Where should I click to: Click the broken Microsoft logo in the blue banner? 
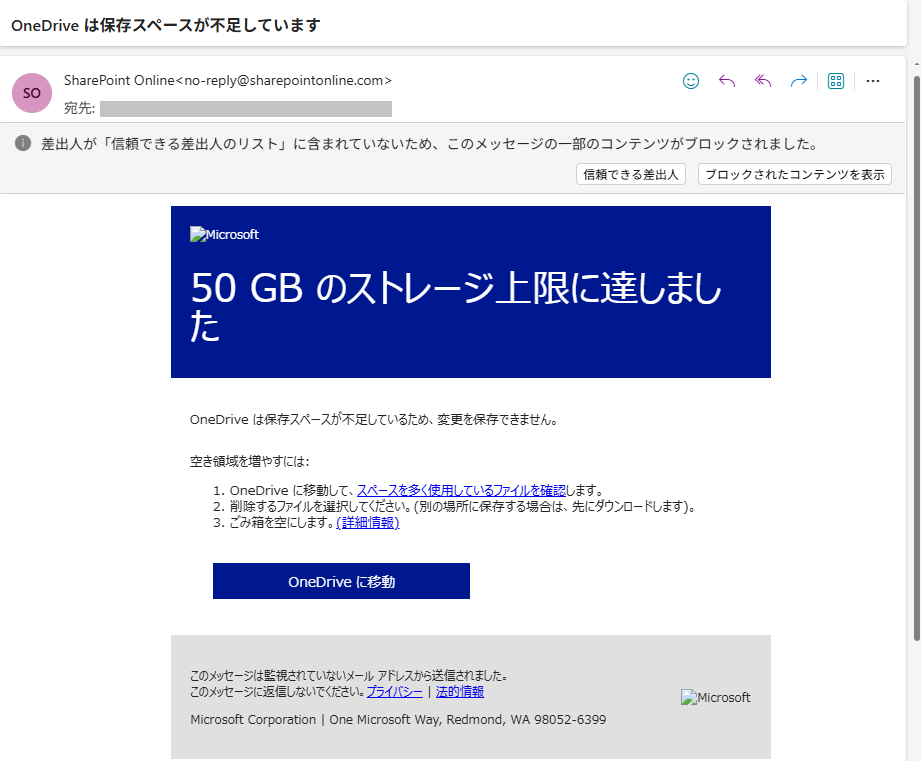[224, 234]
